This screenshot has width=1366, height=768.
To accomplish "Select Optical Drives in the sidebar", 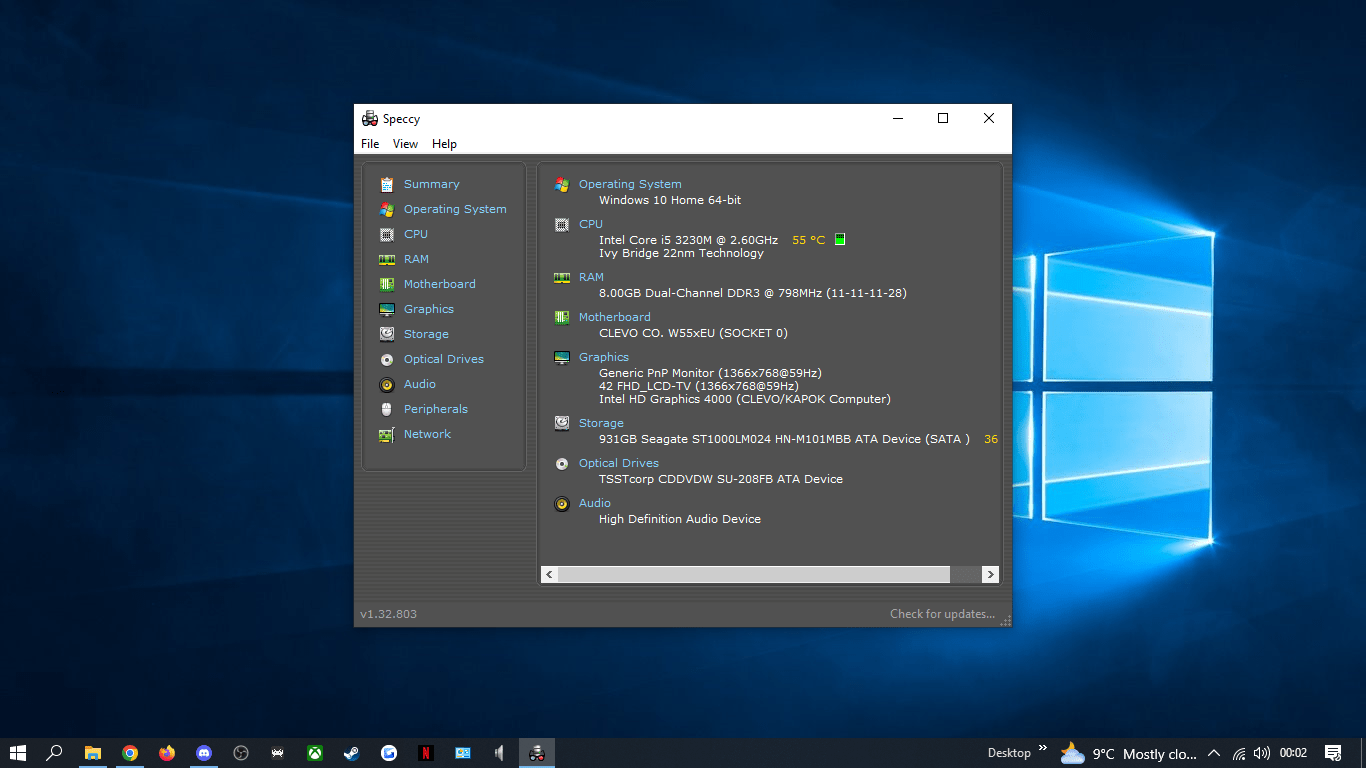I will point(443,359).
